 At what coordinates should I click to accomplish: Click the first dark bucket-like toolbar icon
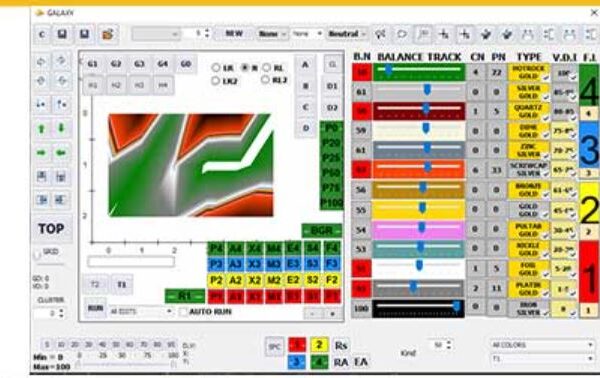486,34
